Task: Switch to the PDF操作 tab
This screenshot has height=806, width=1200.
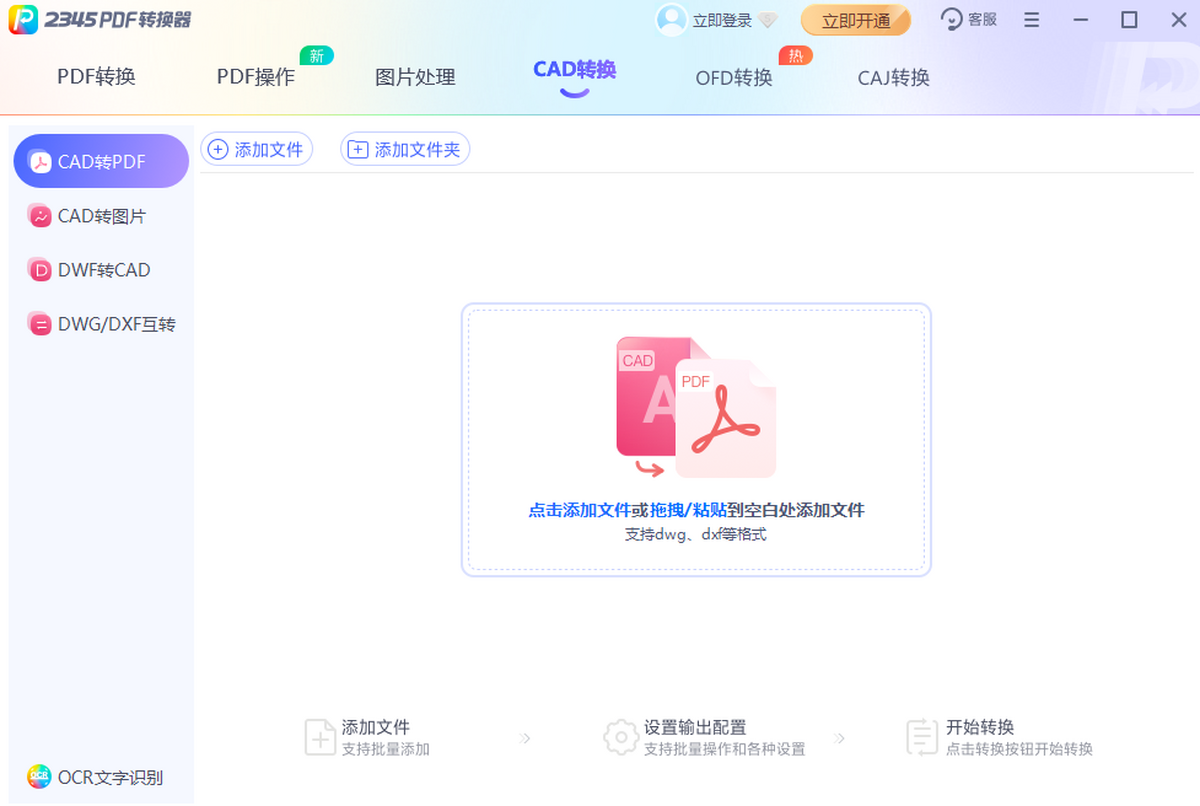Action: pos(256,77)
